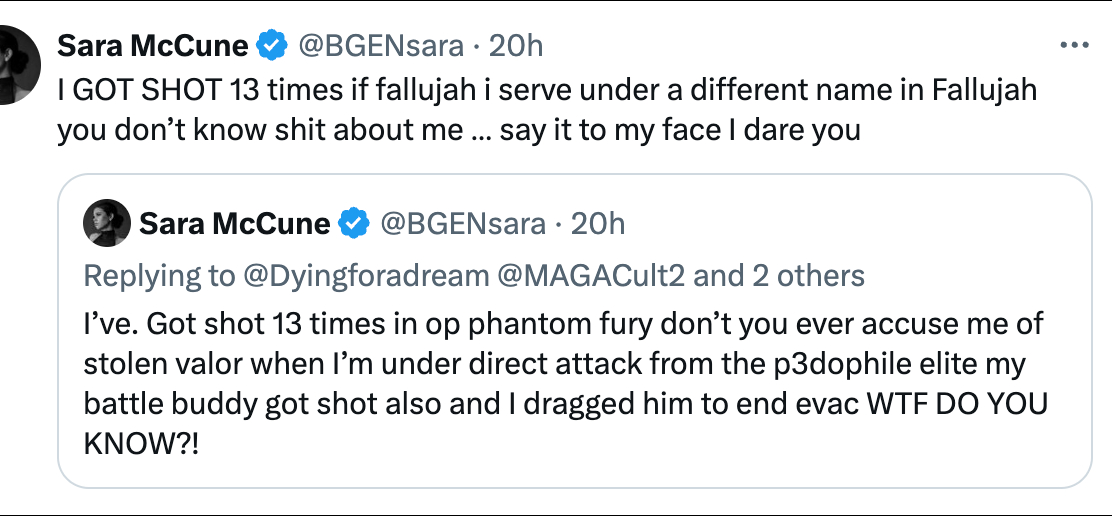Click the small avatar in the quoted tweet
Viewport: 1112px width, 516px height.
pyautogui.click(x=107, y=224)
